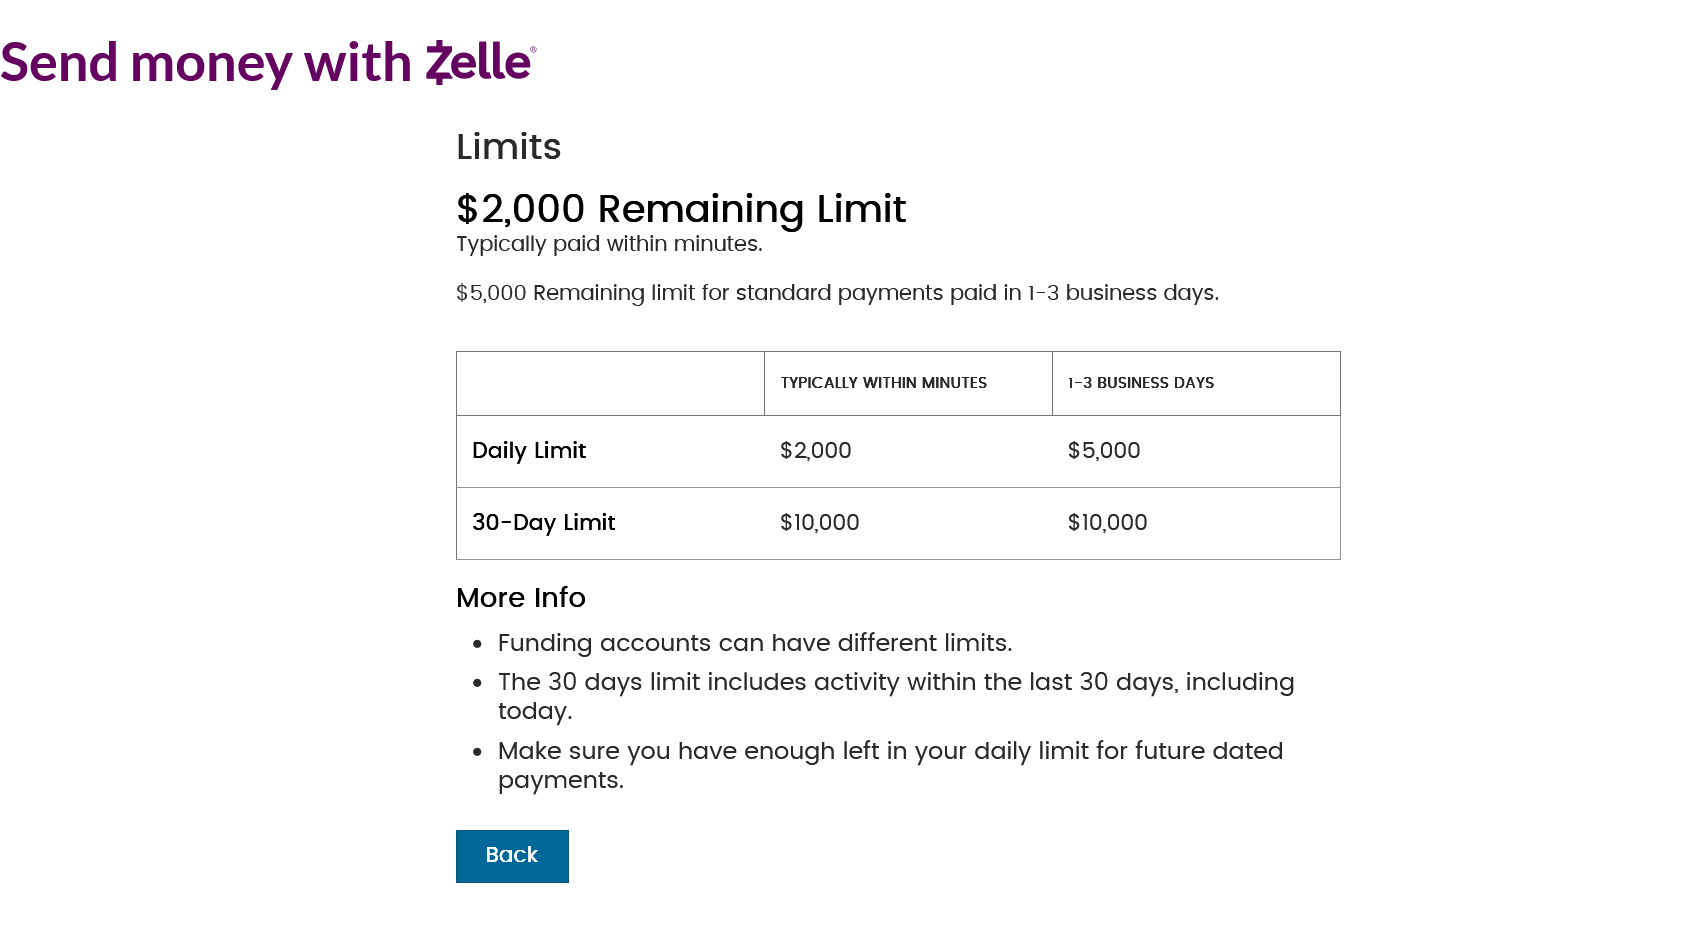The height and width of the screenshot is (937, 1692).
Task: Click the empty top-left table header cell
Action: [610, 383]
